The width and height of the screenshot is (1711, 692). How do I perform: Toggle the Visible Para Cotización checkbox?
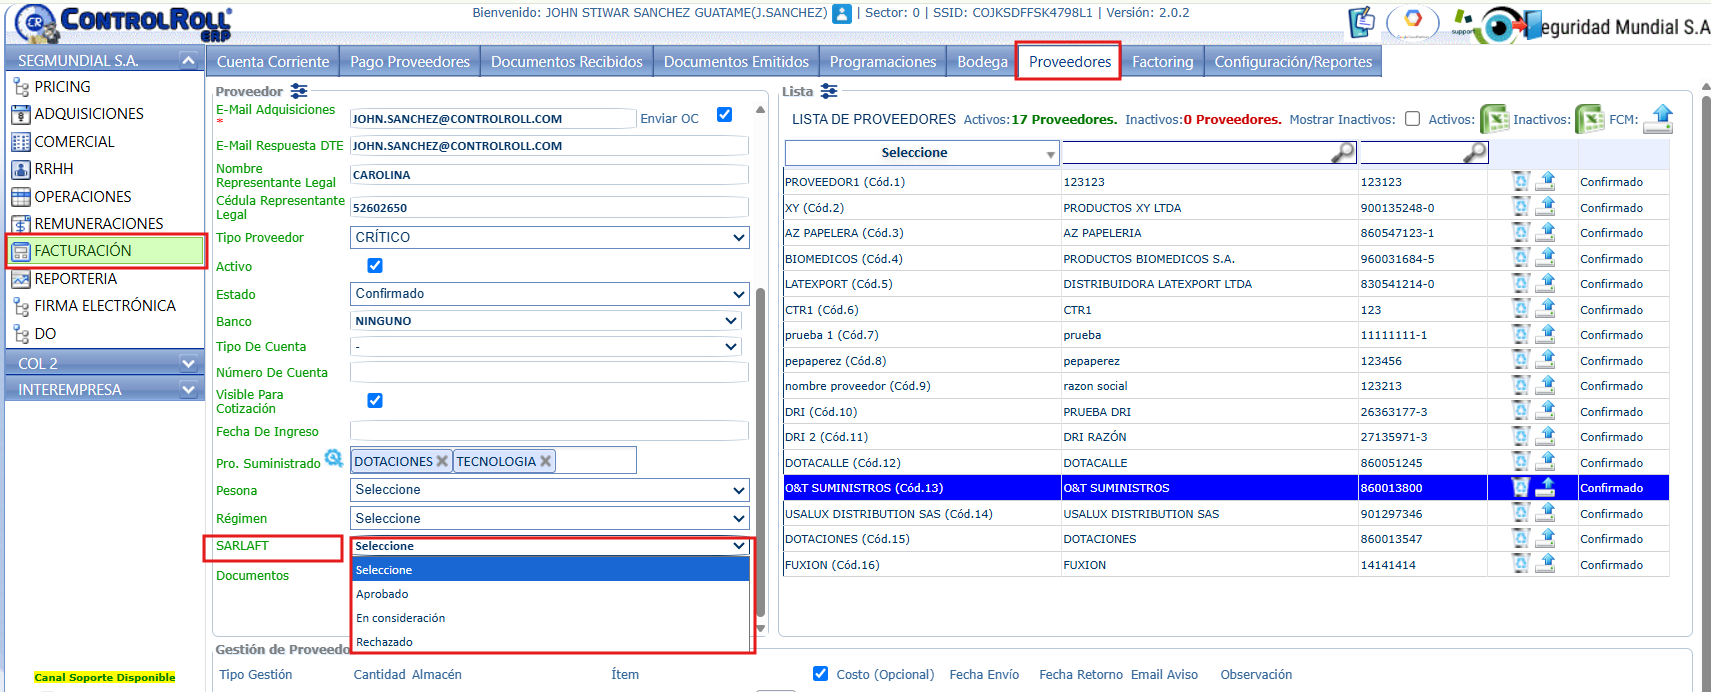[x=375, y=400]
